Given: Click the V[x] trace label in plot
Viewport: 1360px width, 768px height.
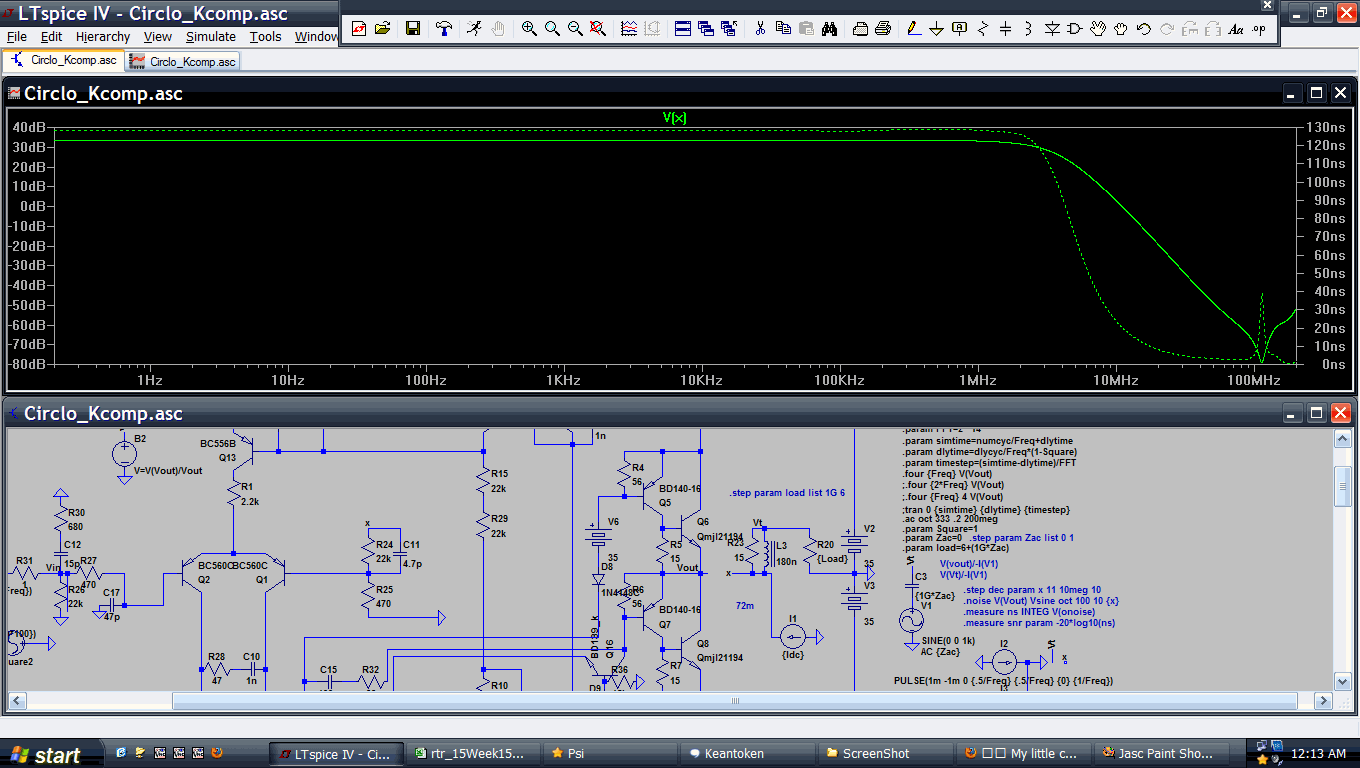Looking at the screenshot, I should tap(675, 118).
